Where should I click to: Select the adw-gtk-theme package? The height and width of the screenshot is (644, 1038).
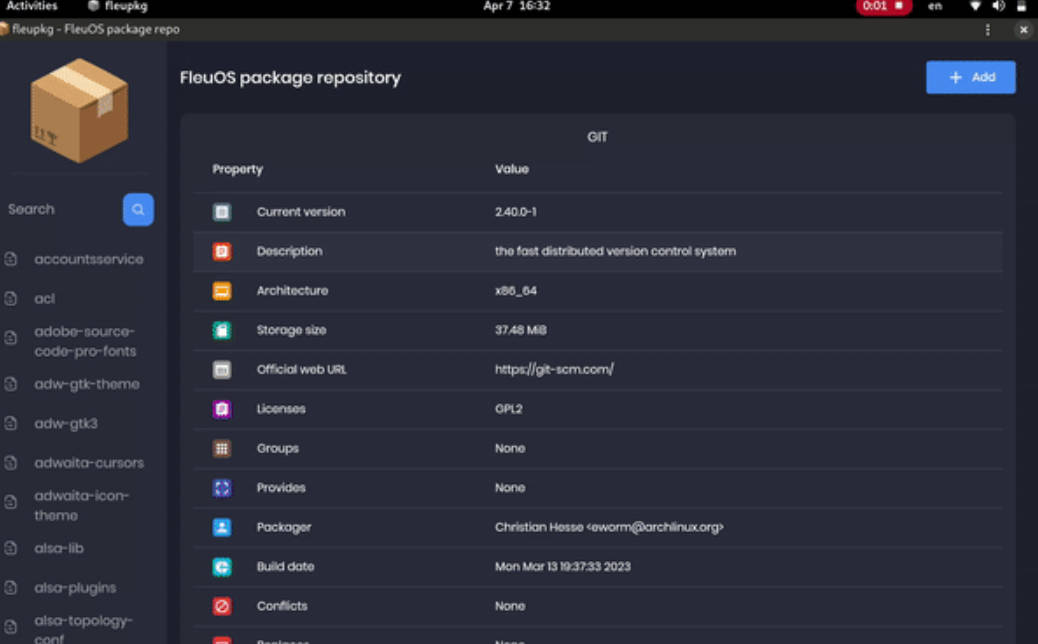[x=87, y=384]
